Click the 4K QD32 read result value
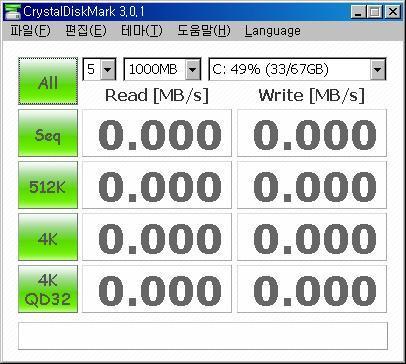This screenshot has width=406, height=364. click(157, 289)
